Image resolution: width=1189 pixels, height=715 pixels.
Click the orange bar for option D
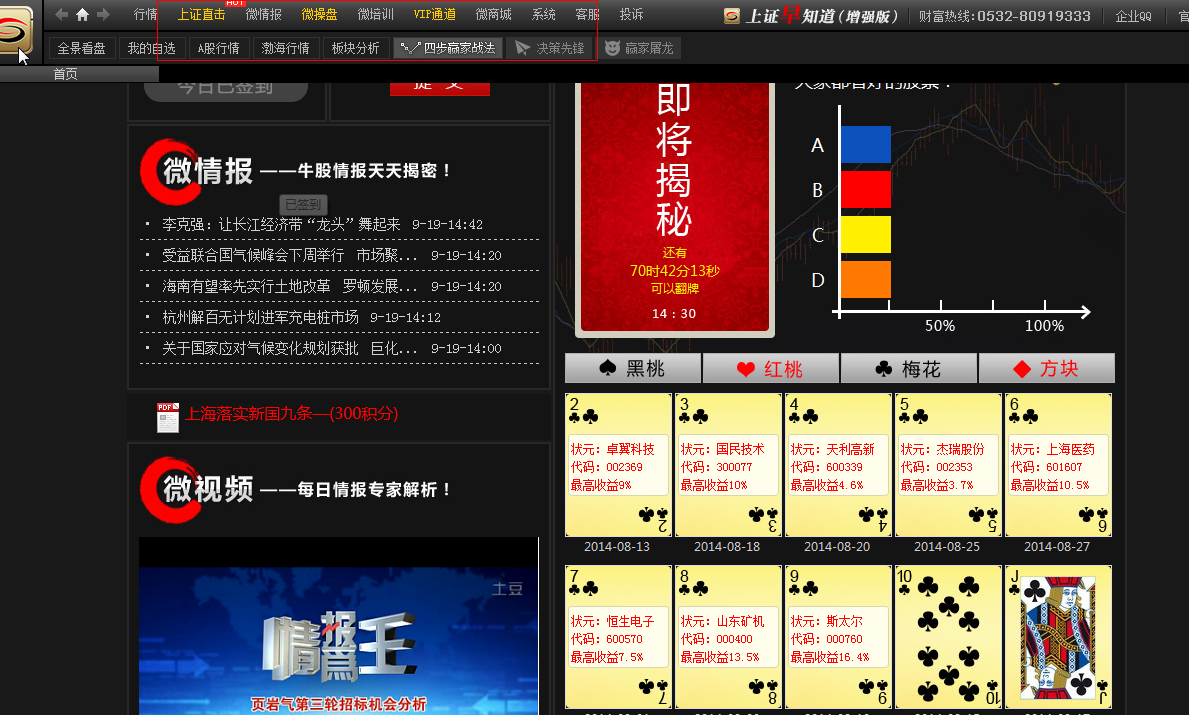[866, 279]
